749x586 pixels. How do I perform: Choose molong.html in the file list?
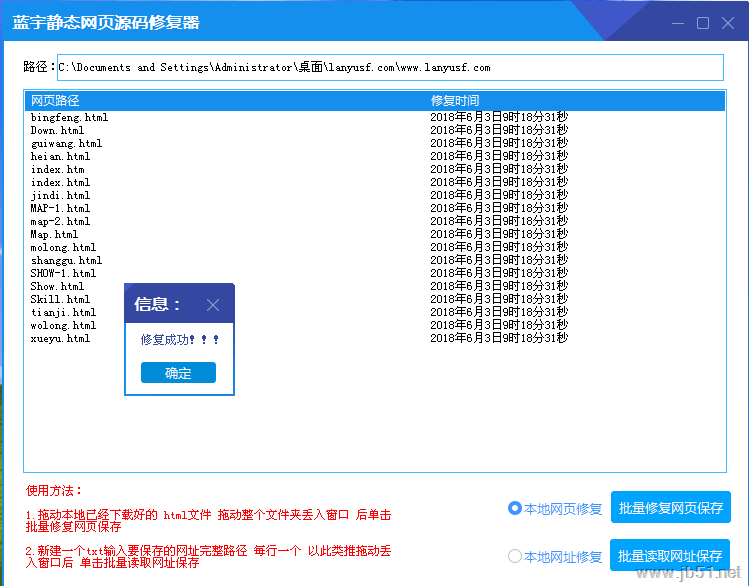(x=63, y=248)
